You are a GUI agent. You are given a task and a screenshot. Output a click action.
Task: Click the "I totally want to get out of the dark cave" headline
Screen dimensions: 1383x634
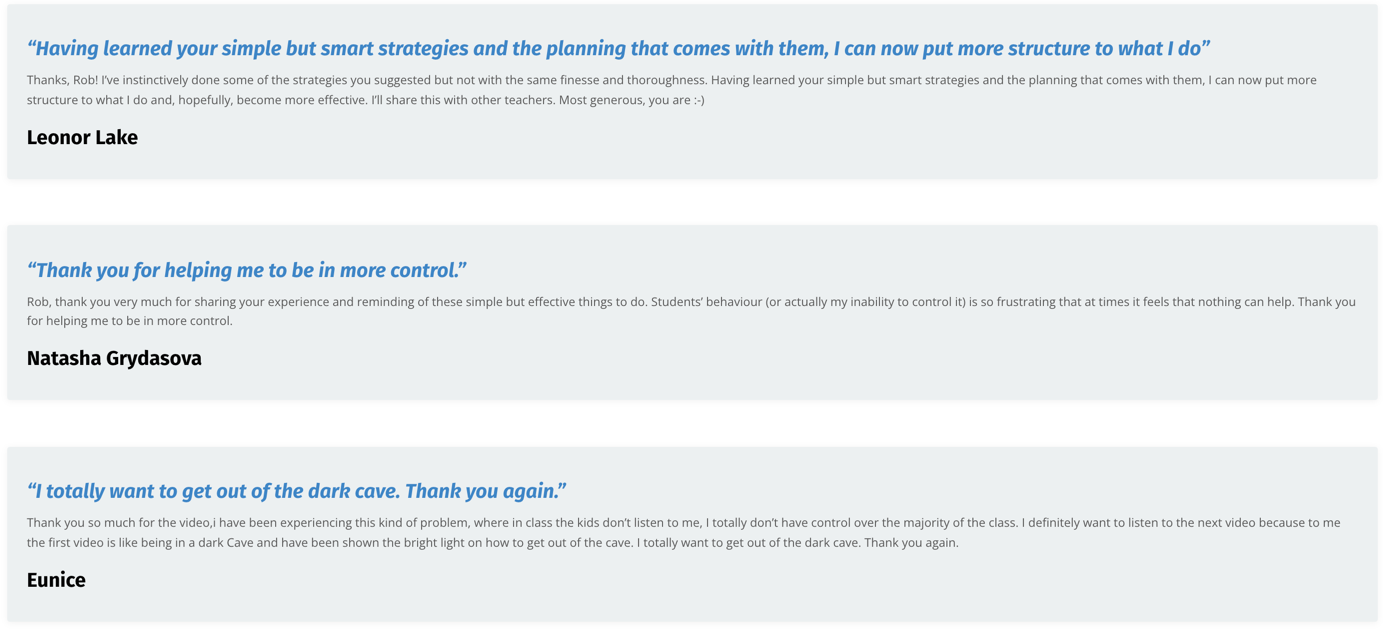[x=296, y=491]
